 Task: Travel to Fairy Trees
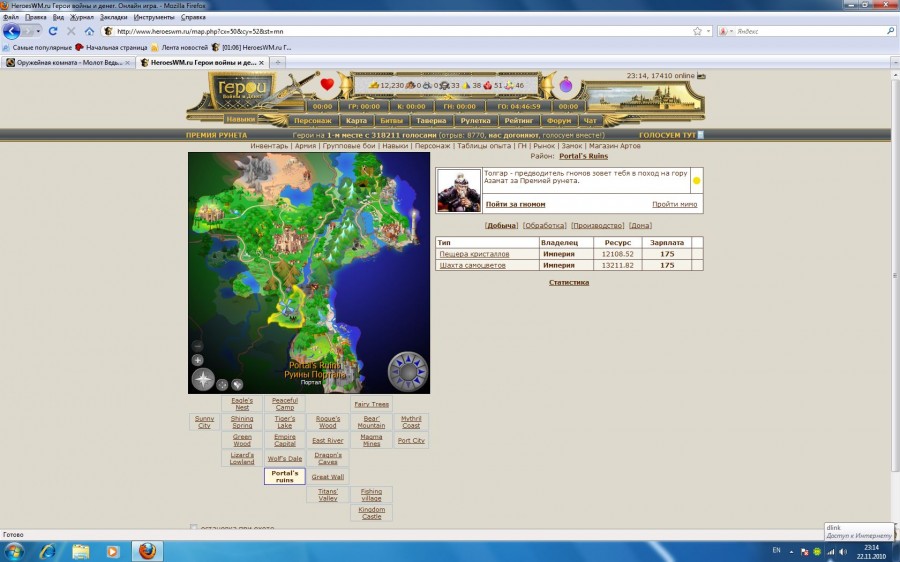[371, 404]
